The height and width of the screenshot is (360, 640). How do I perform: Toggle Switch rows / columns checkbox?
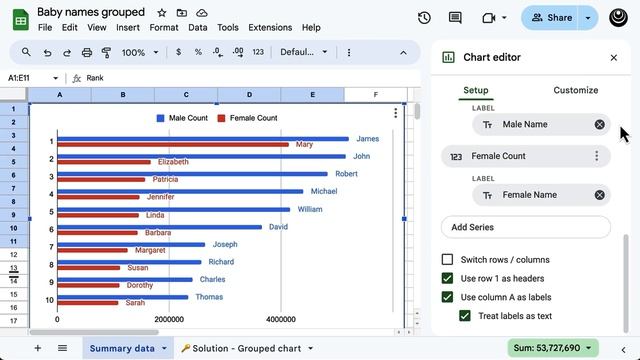tap(447, 259)
